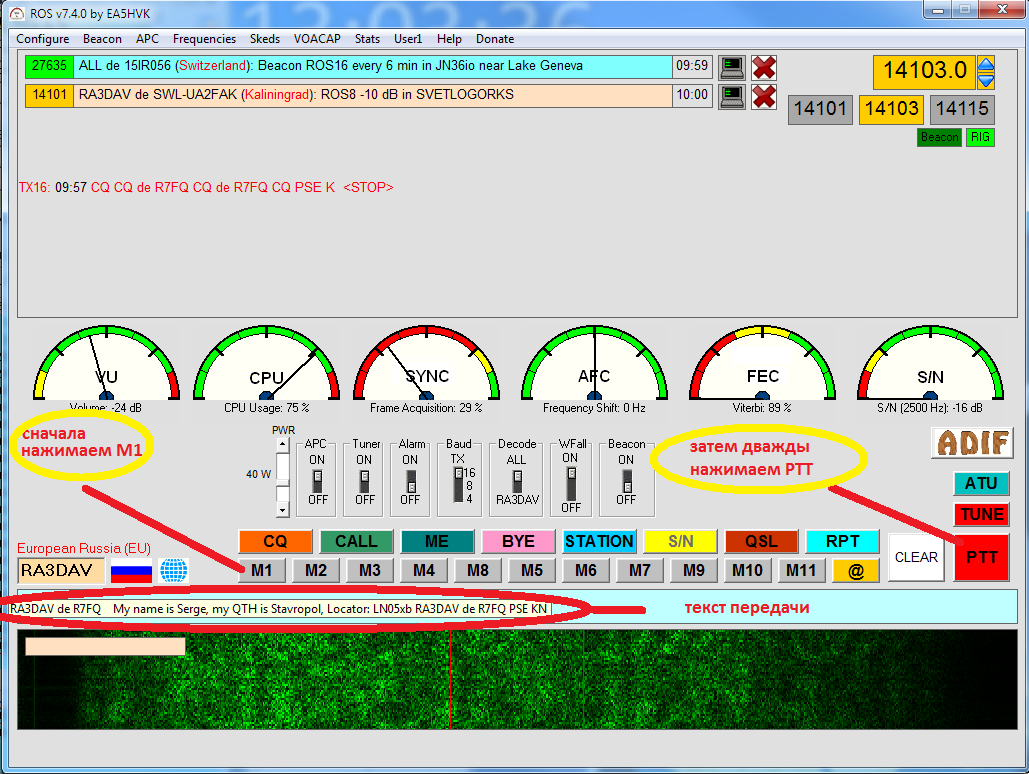
Task: Open the VOACAP menu
Action: point(317,39)
